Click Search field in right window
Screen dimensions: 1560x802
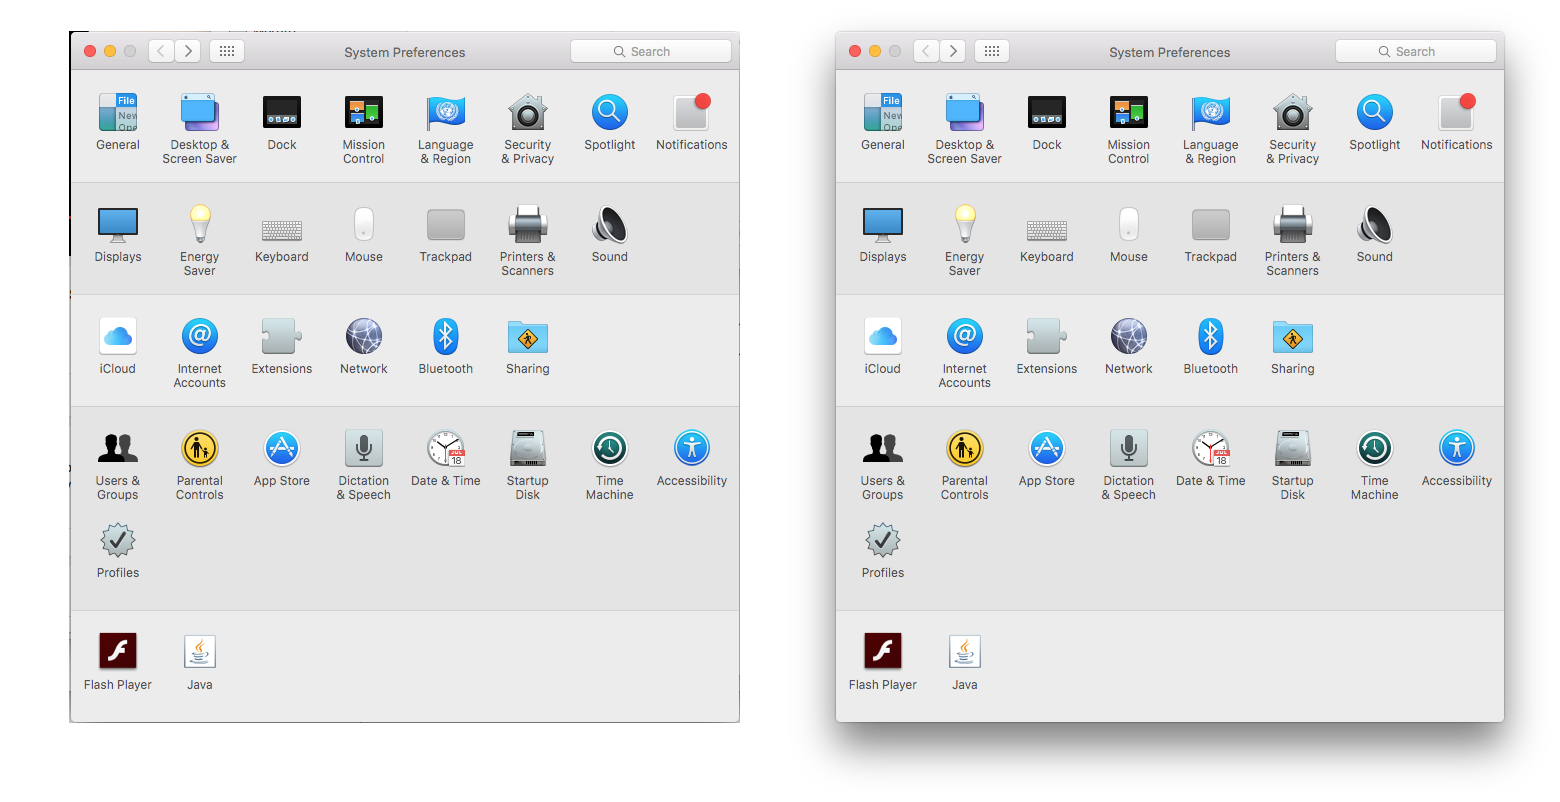coord(1416,52)
